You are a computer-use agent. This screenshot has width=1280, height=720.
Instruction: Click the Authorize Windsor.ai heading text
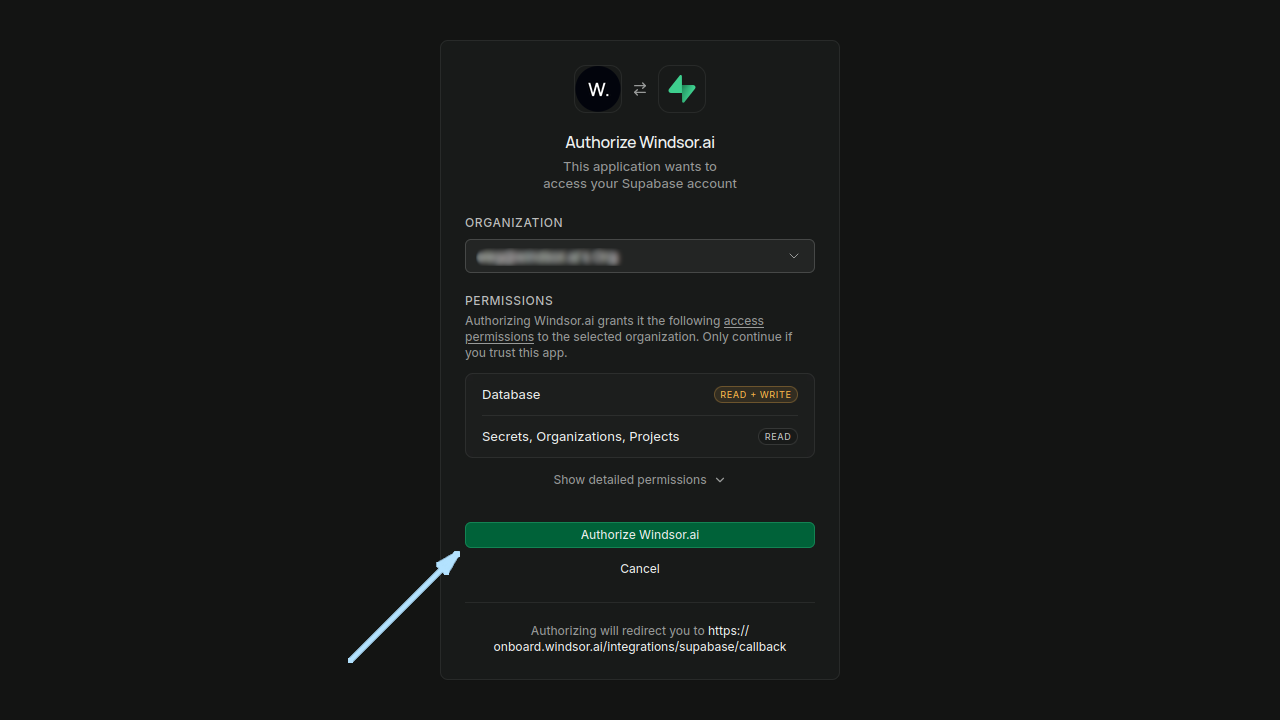pyautogui.click(x=640, y=143)
